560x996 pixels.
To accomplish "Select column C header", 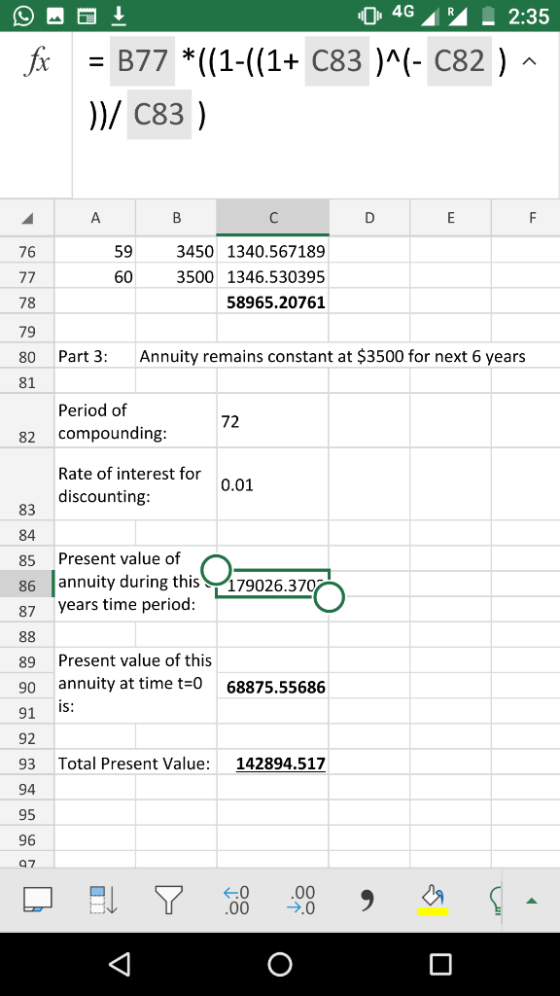I will tap(272, 218).
